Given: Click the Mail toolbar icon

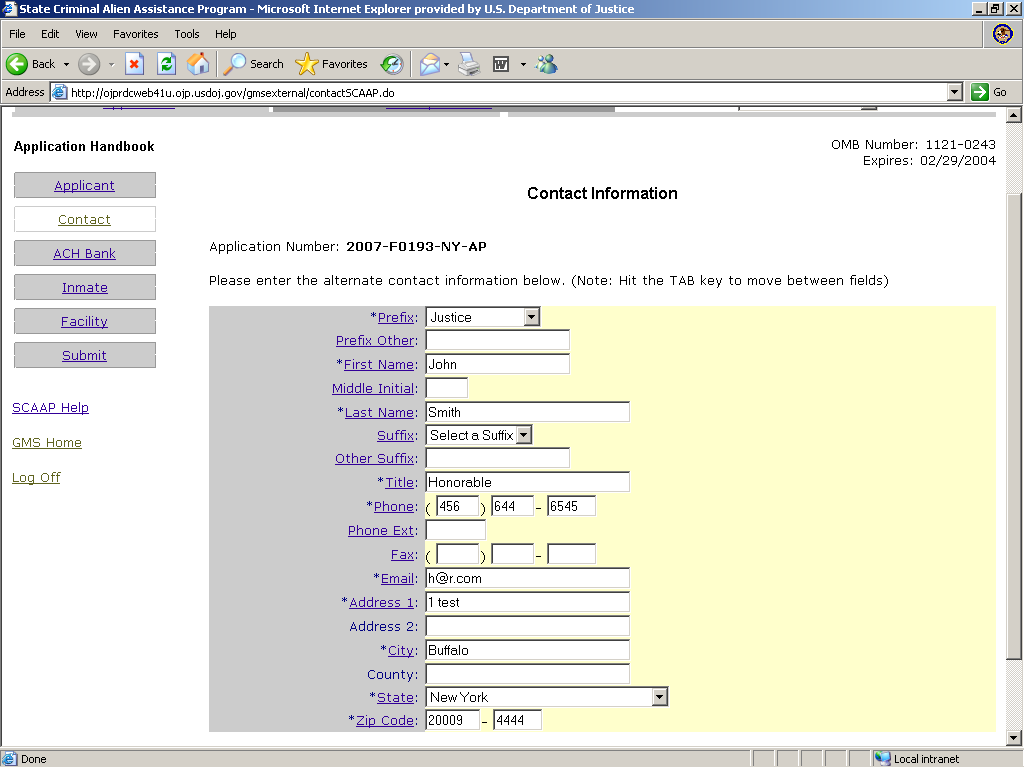Looking at the screenshot, I should 429,64.
